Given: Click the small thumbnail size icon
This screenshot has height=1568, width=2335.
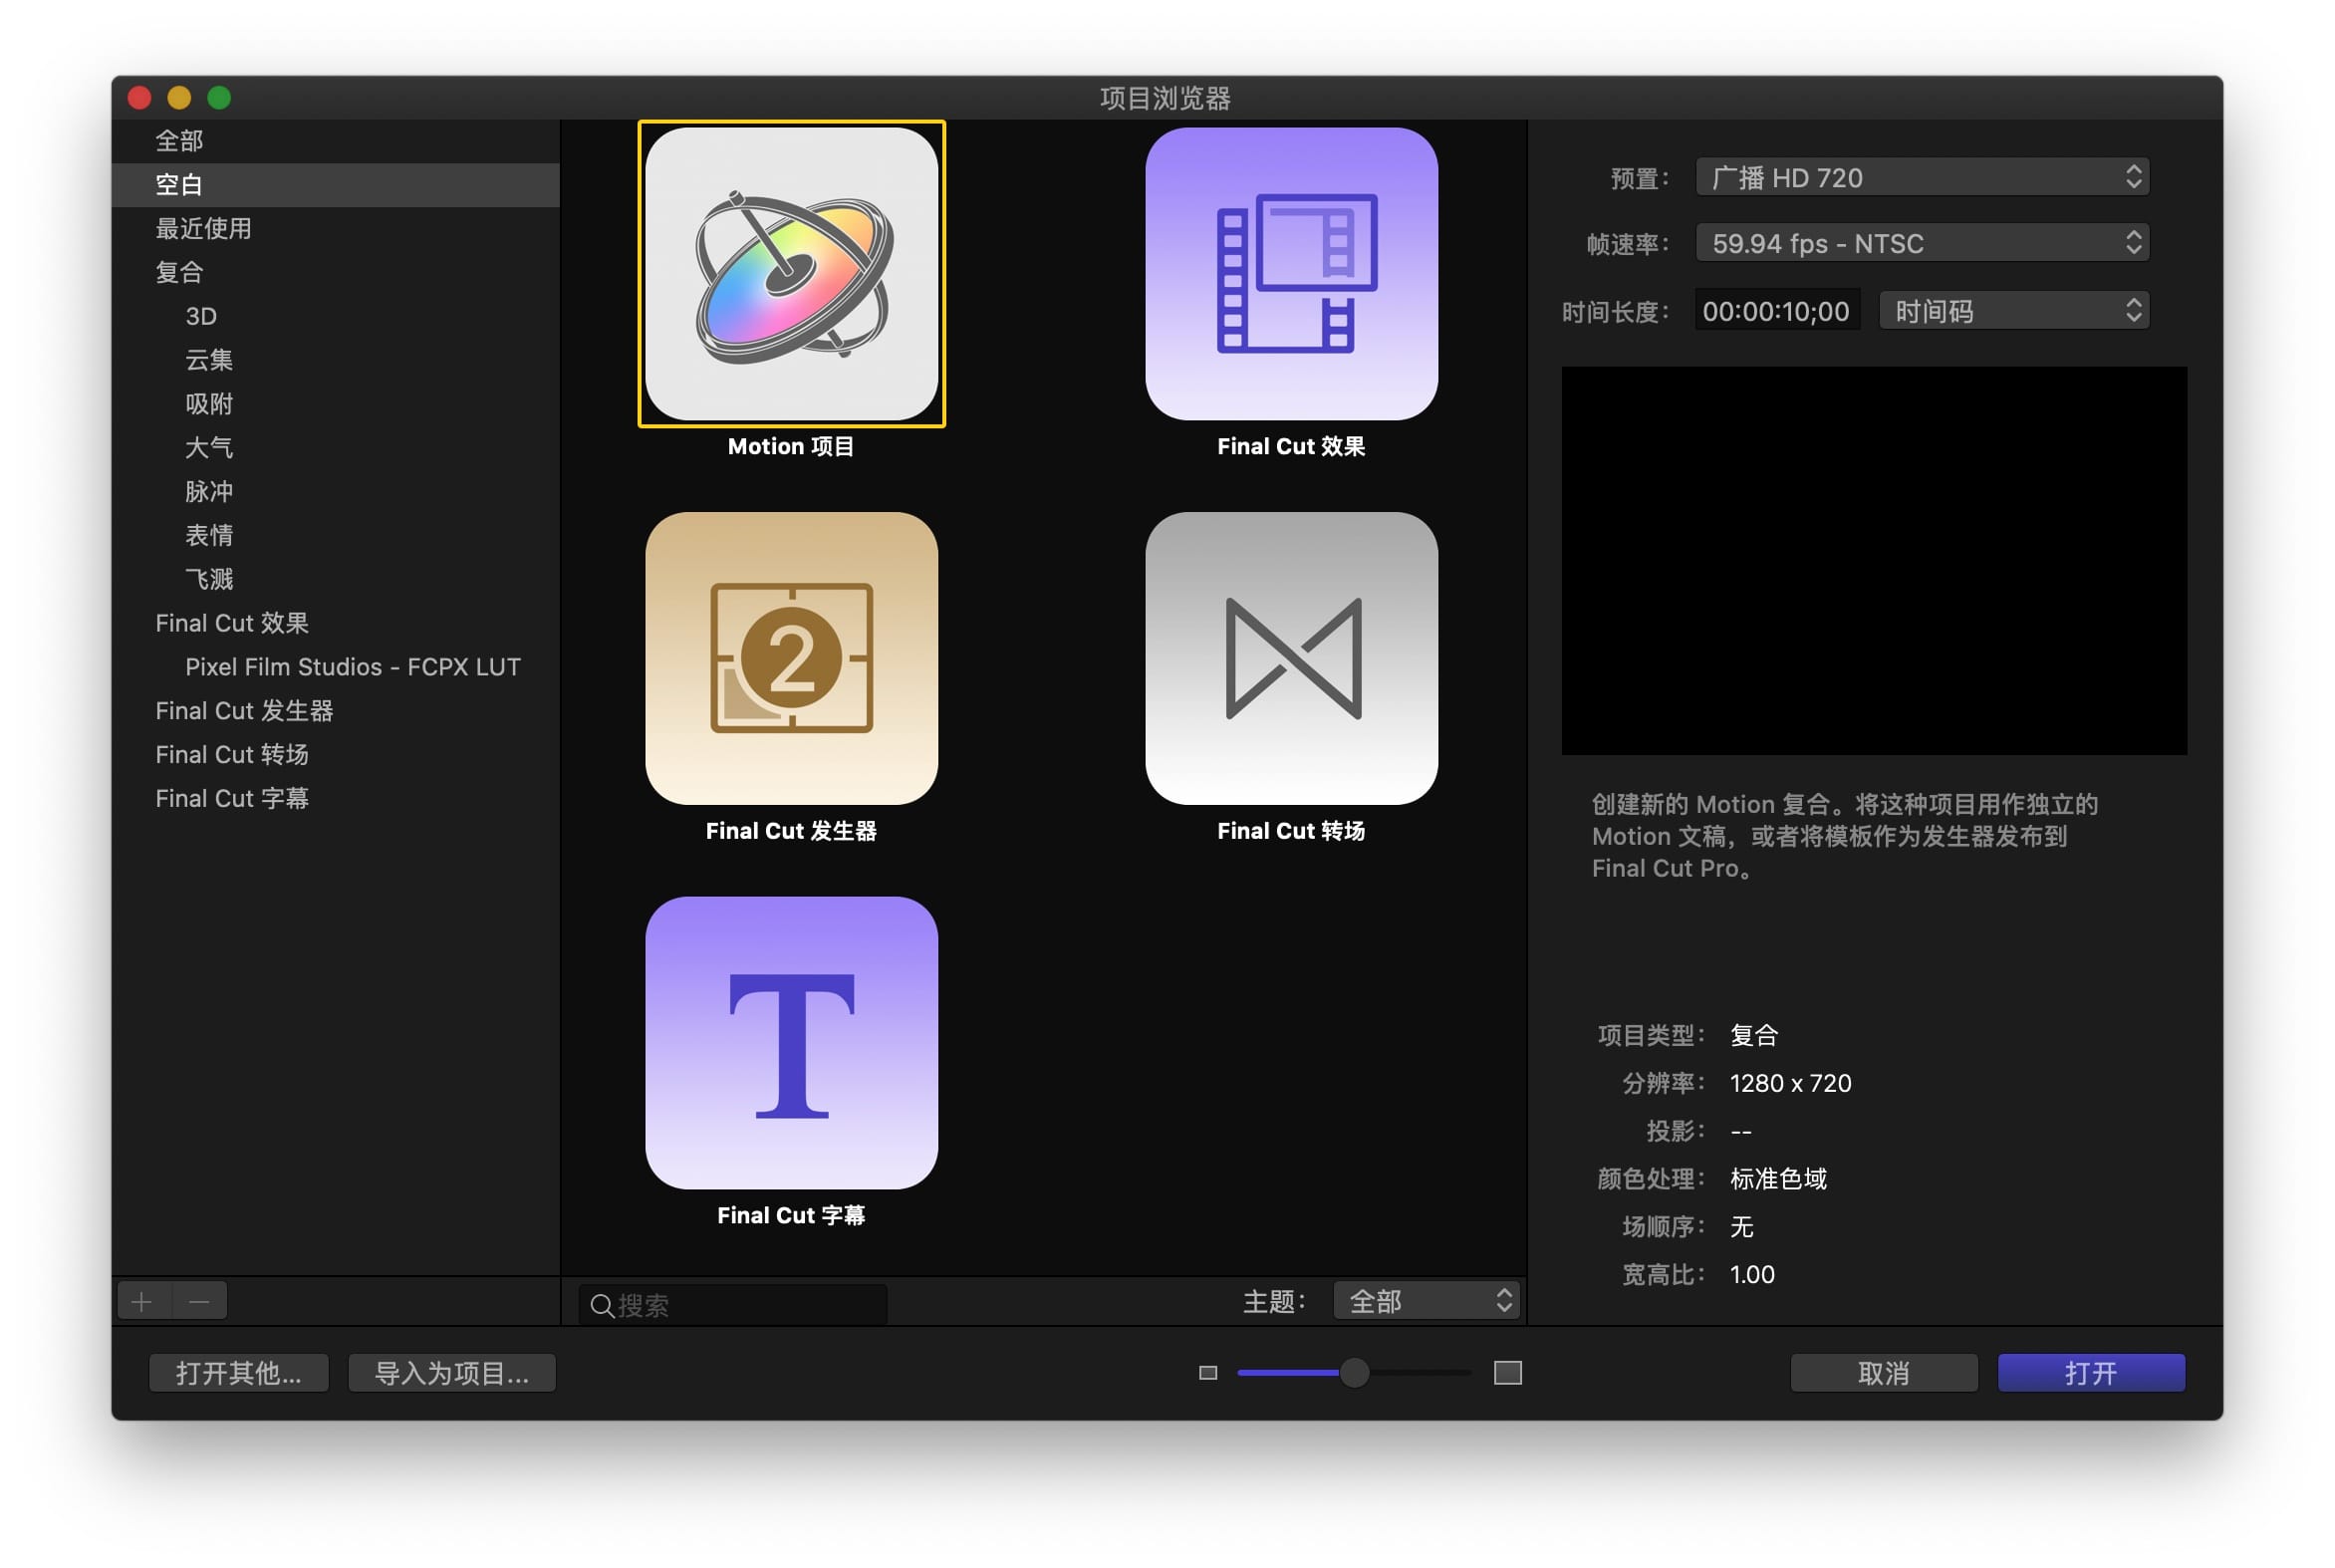Looking at the screenshot, I should point(1208,1373).
